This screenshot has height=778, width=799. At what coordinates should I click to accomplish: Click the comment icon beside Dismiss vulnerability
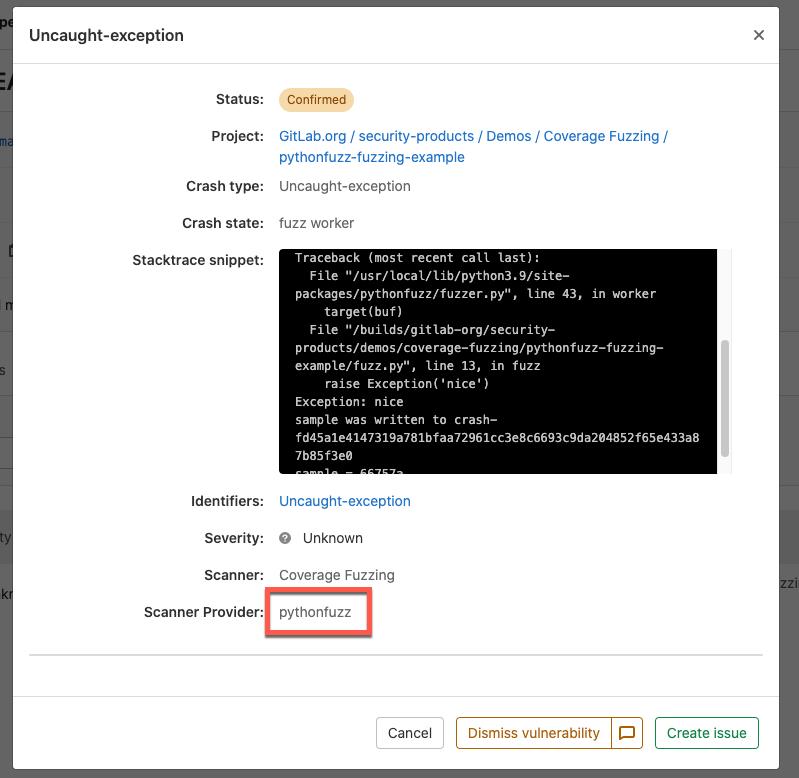point(627,733)
